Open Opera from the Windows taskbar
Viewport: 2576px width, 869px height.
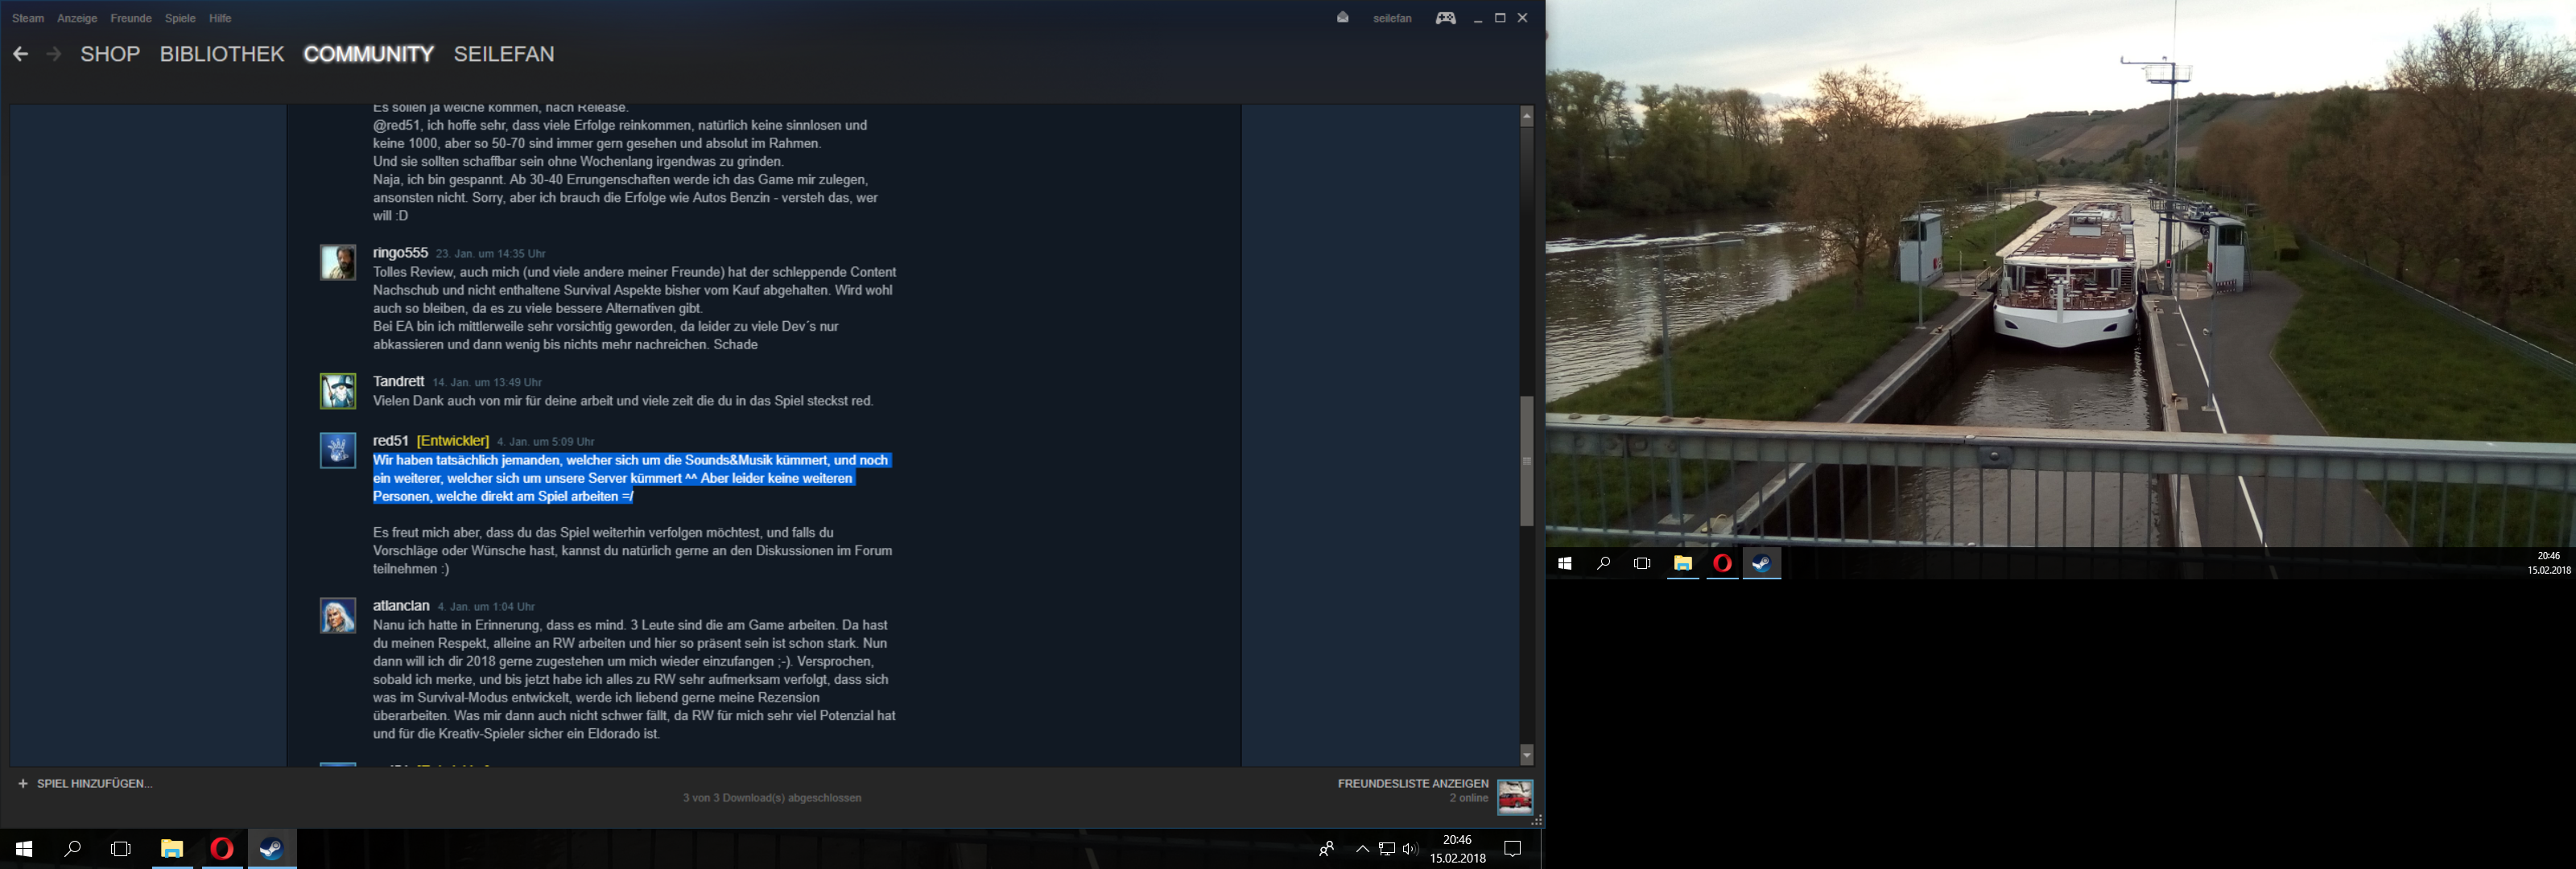point(222,849)
